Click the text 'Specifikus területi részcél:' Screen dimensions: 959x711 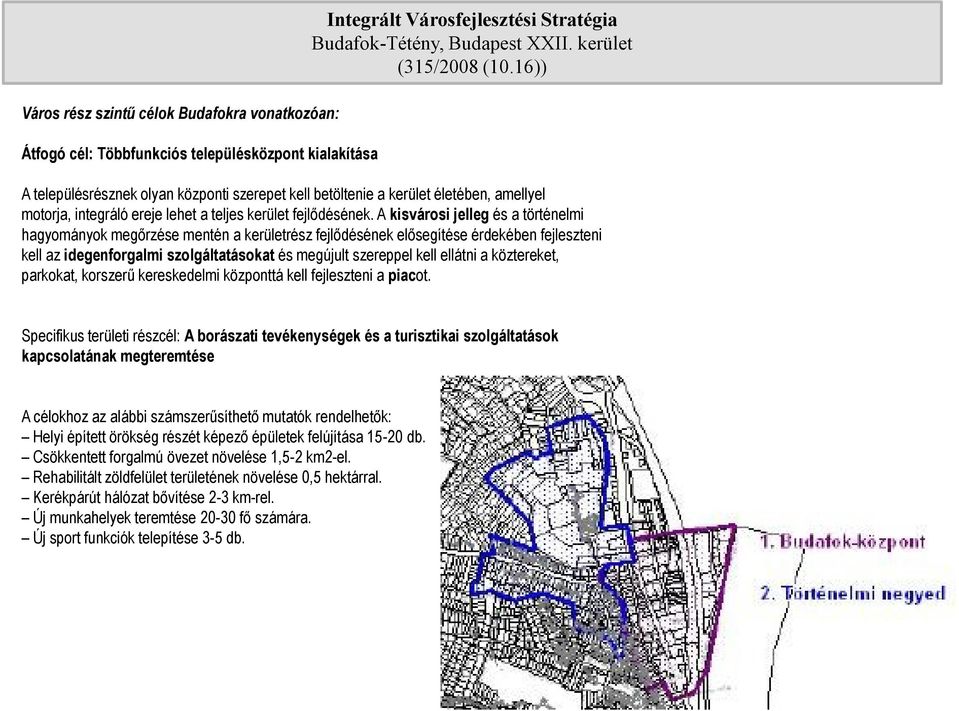[x=101, y=336]
